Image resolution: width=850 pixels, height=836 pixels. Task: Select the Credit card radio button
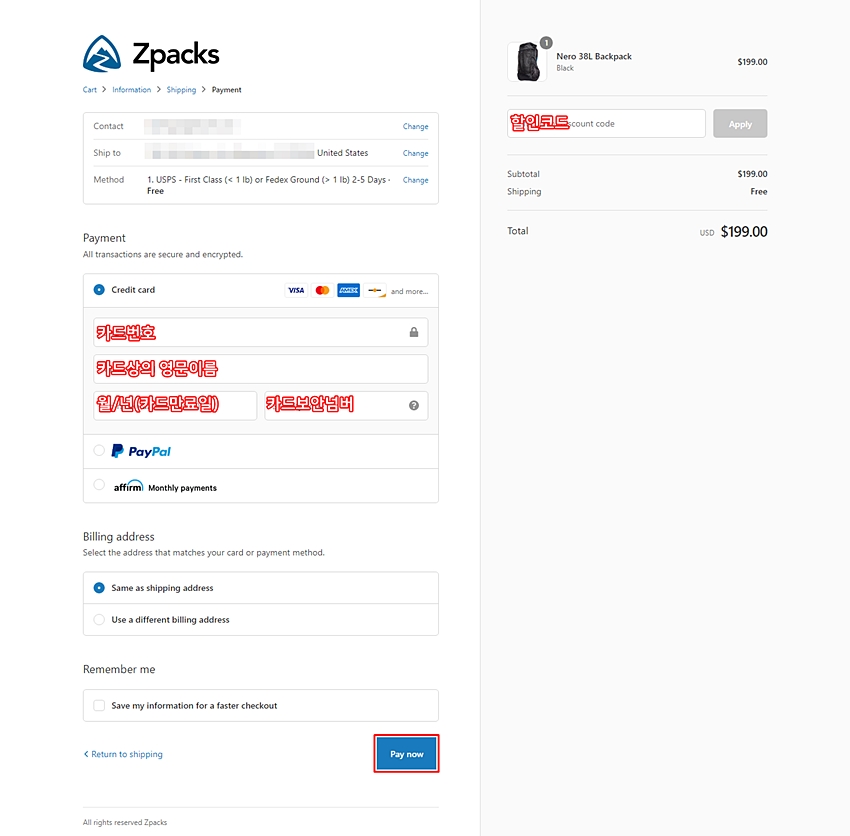[x=99, y=290]
